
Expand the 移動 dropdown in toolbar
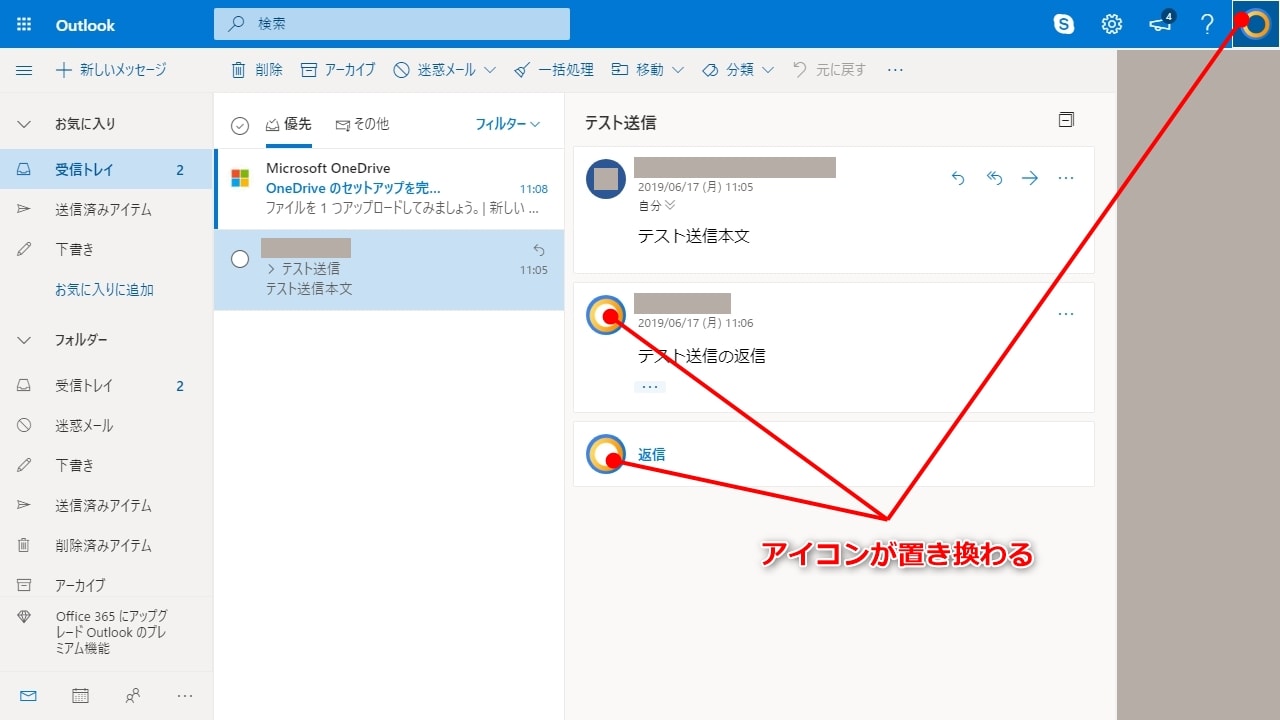648,70
